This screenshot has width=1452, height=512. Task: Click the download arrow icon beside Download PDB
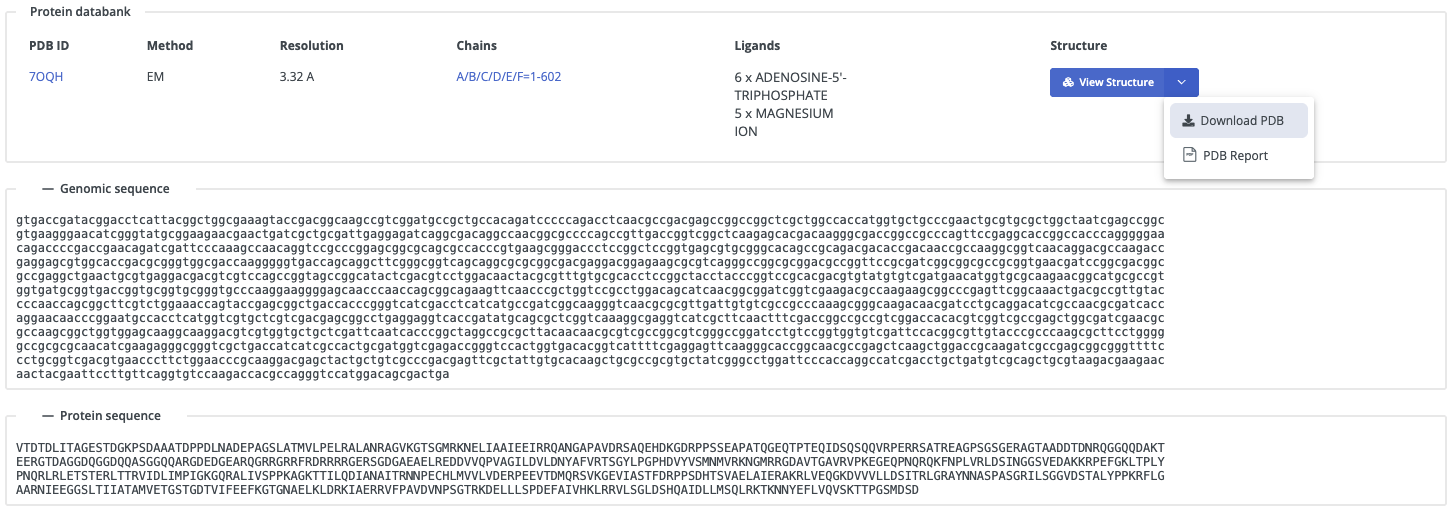pyautogui.click(x=1188, y=121)
